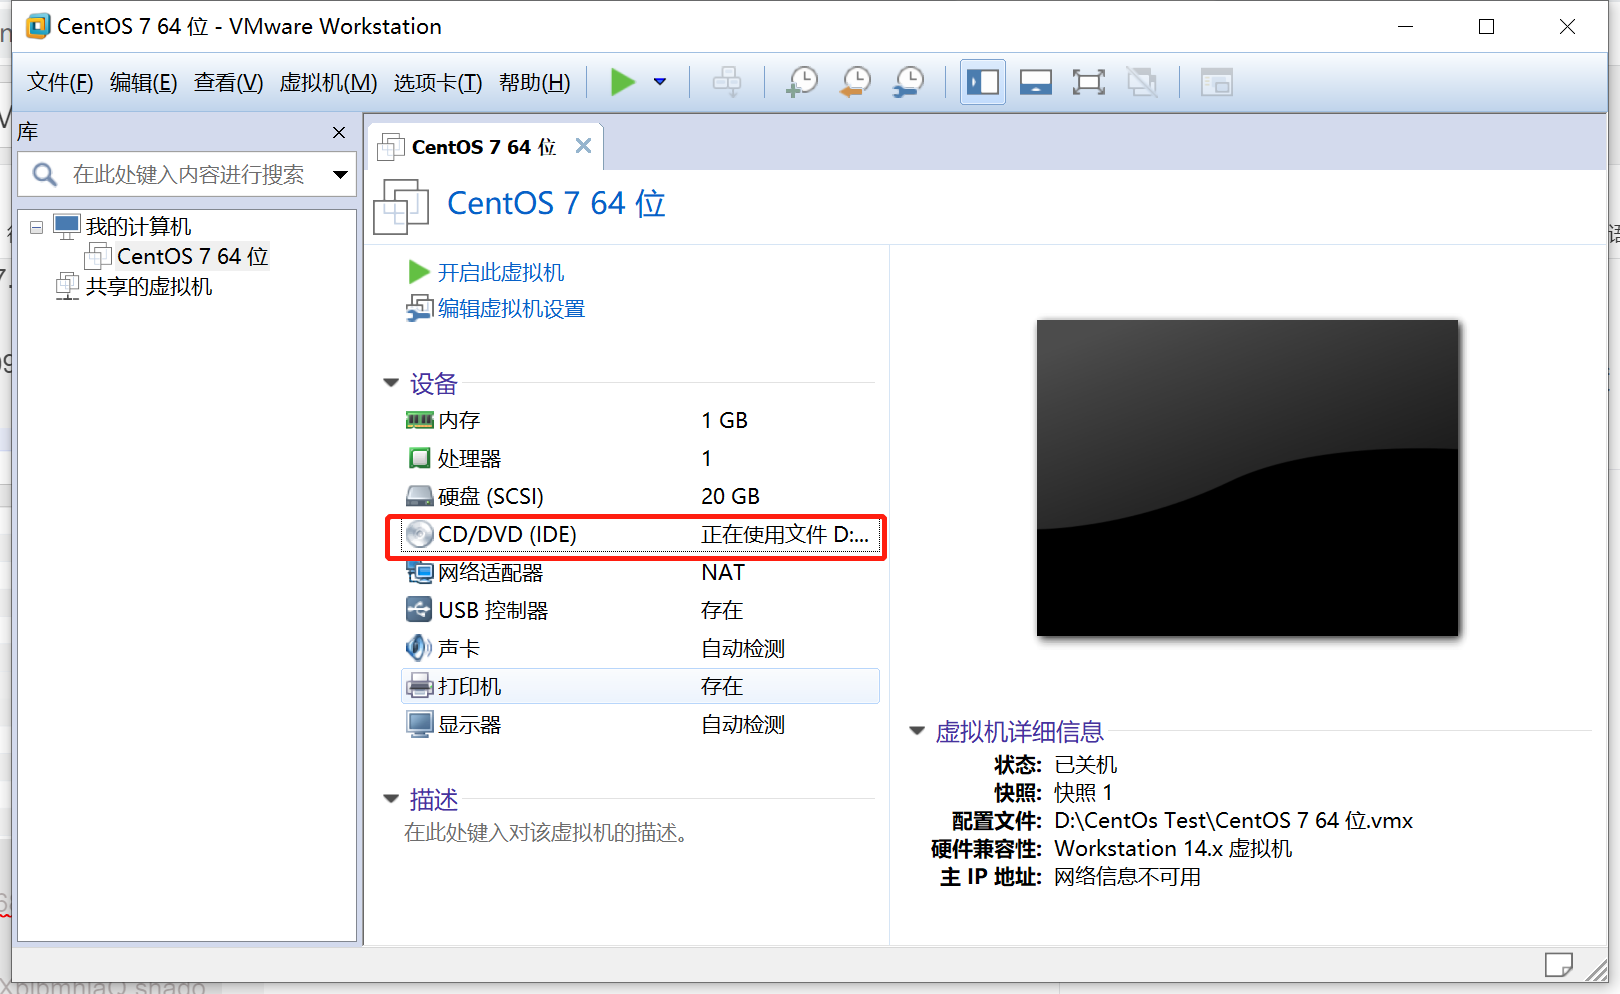Select the 硬盘 (SCSI) device row
This screenshot has height=994, width=1620.
640,497
